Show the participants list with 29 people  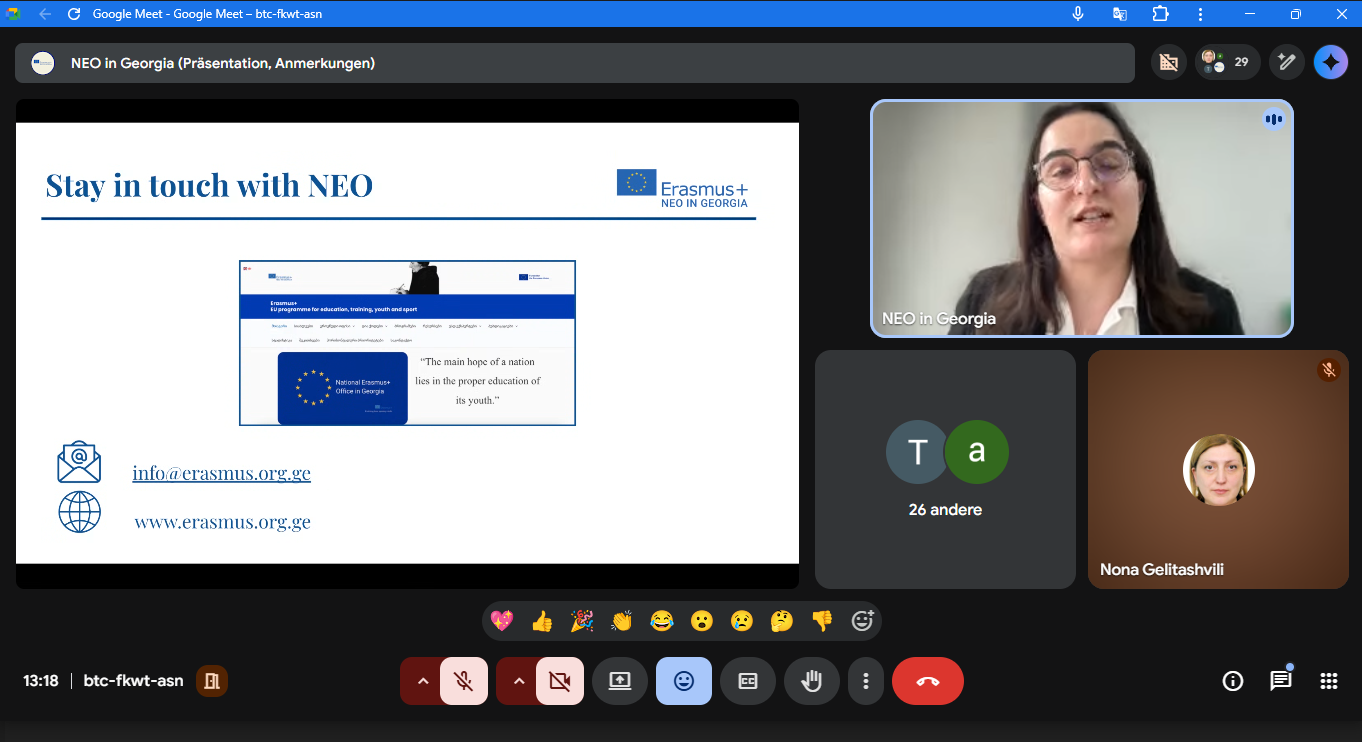[x=1227, y=62]
